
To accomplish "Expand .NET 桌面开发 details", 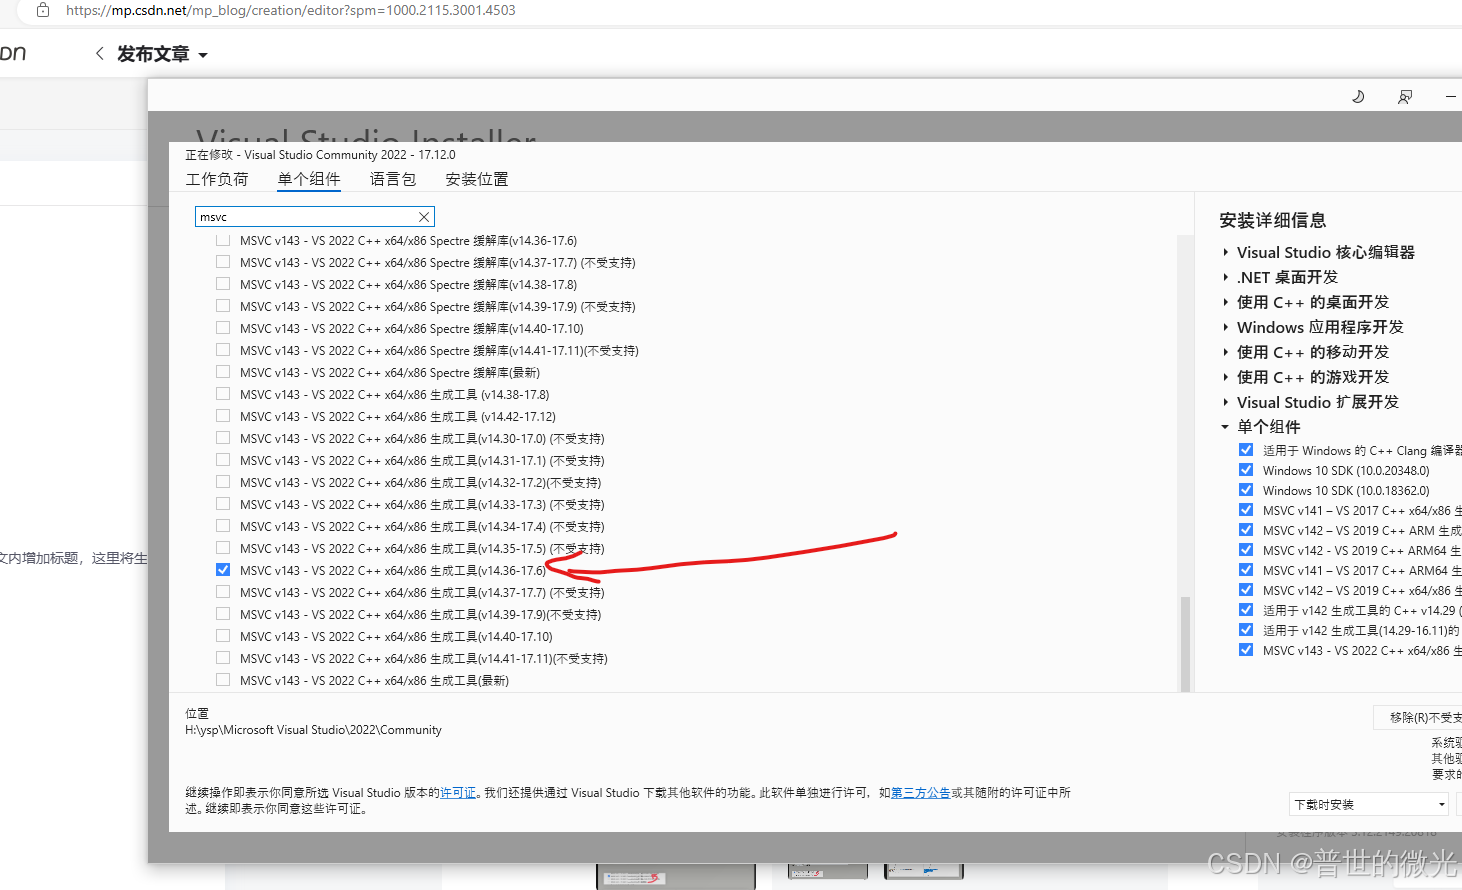I will click(x=1225, y=277).
